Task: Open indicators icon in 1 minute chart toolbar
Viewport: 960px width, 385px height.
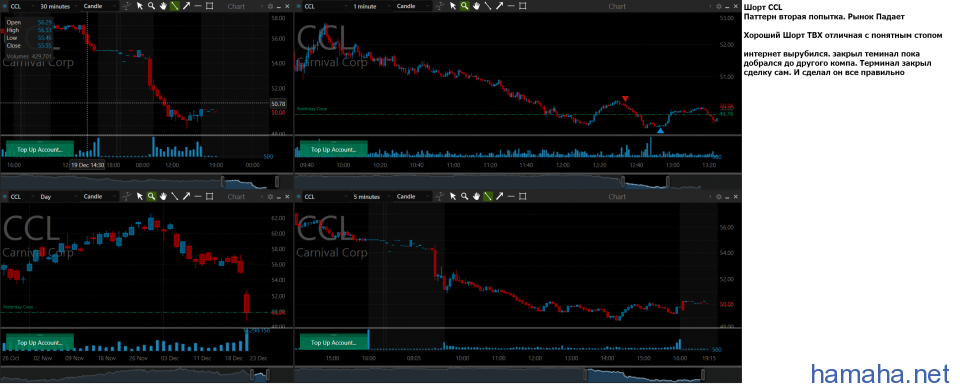Action: (440, 6)
